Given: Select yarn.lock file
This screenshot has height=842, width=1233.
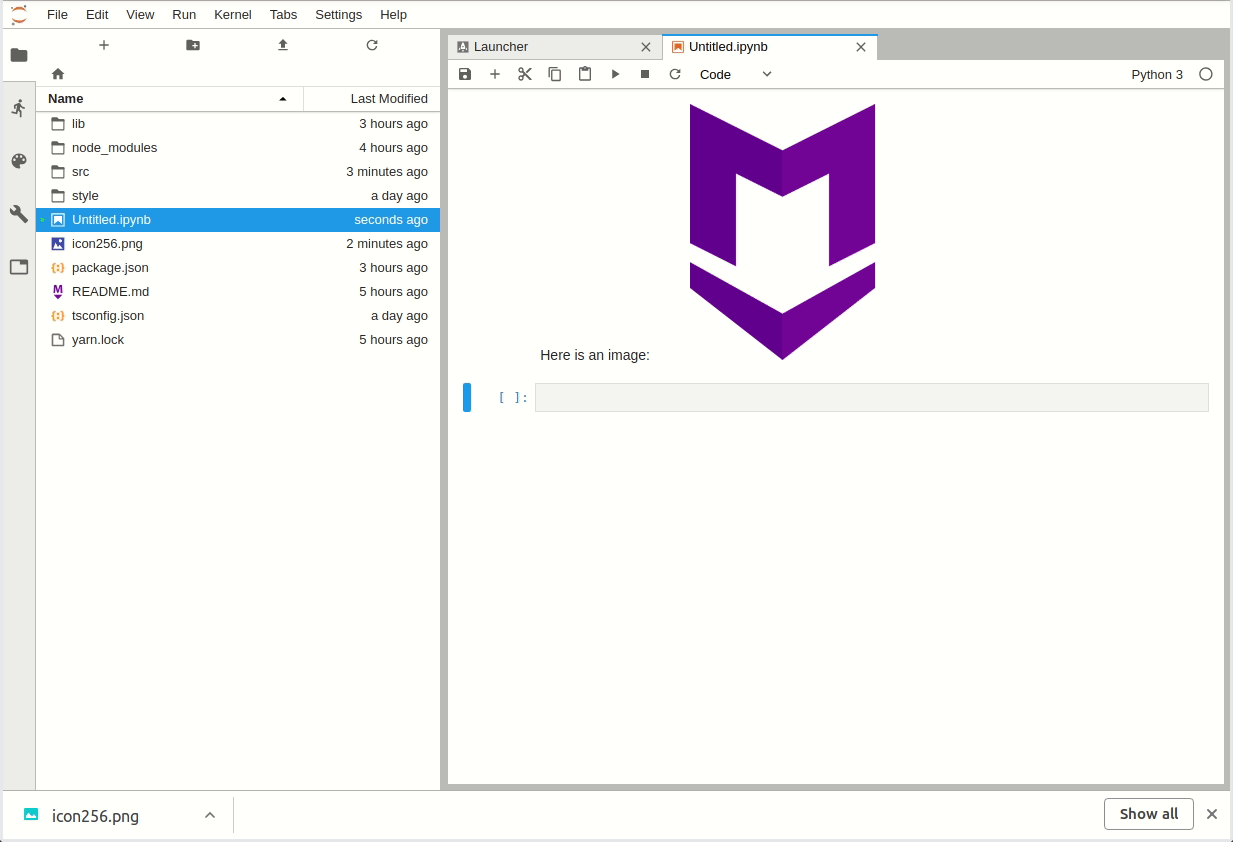Looking at the screenshot, I should coord(238,340).
